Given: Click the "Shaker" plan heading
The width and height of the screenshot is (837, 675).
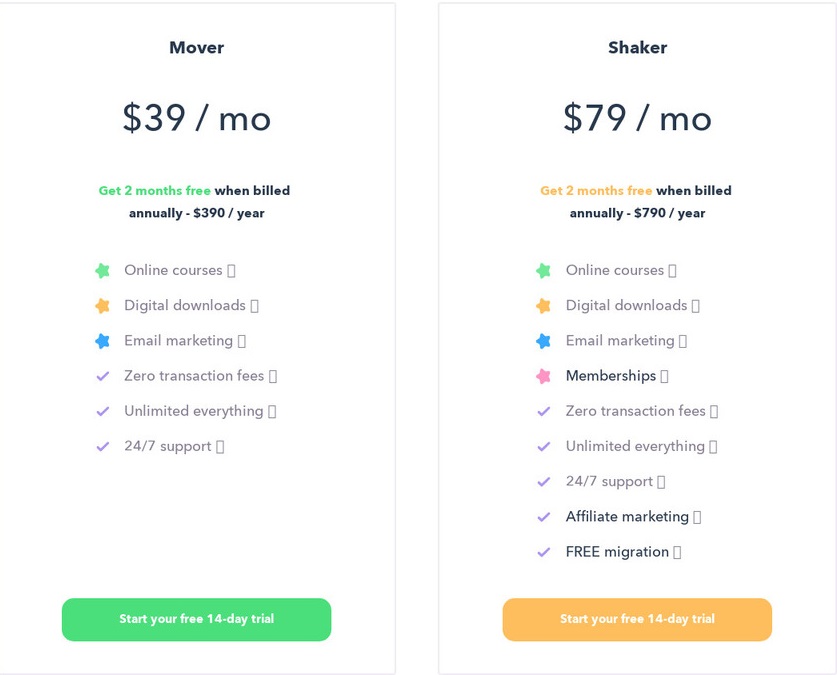Looking at the screenshot, I should (x=637, y=47).
